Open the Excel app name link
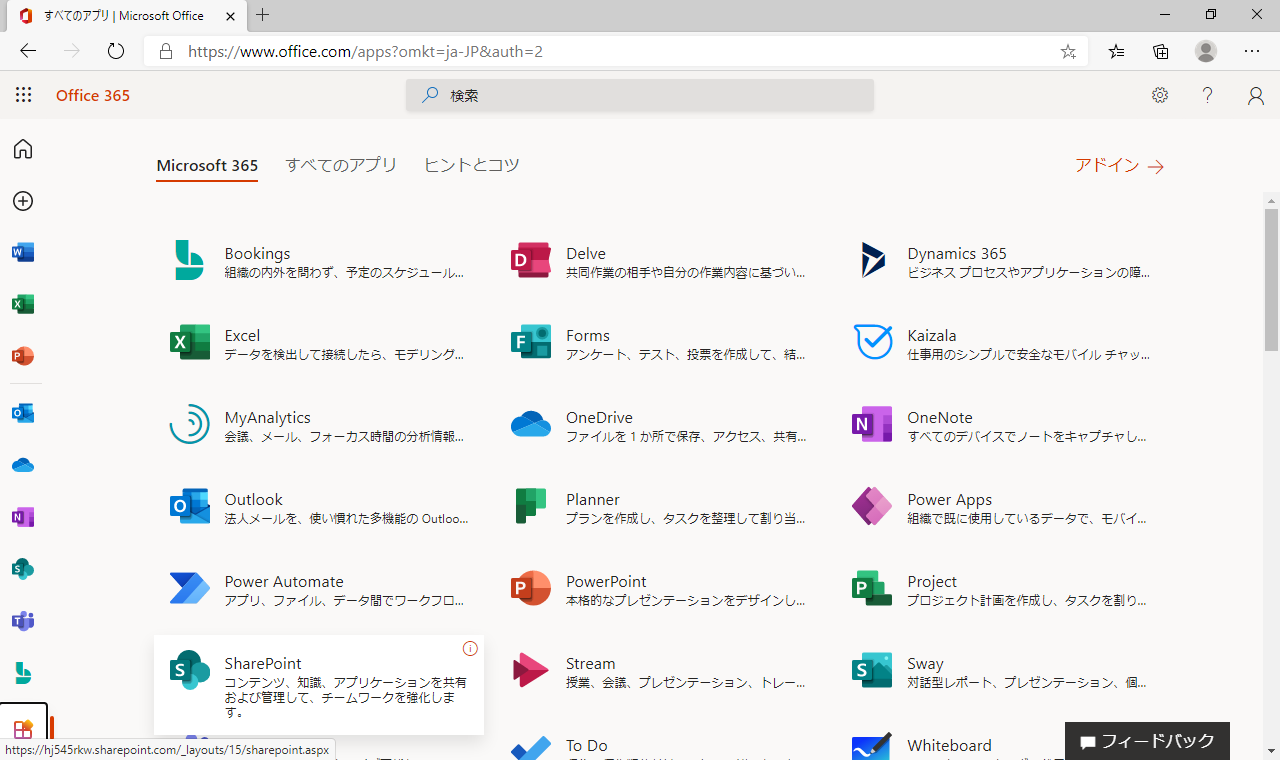Image resolution: width=1280 pixels, height=760 pixels. [x=242, y=335]
